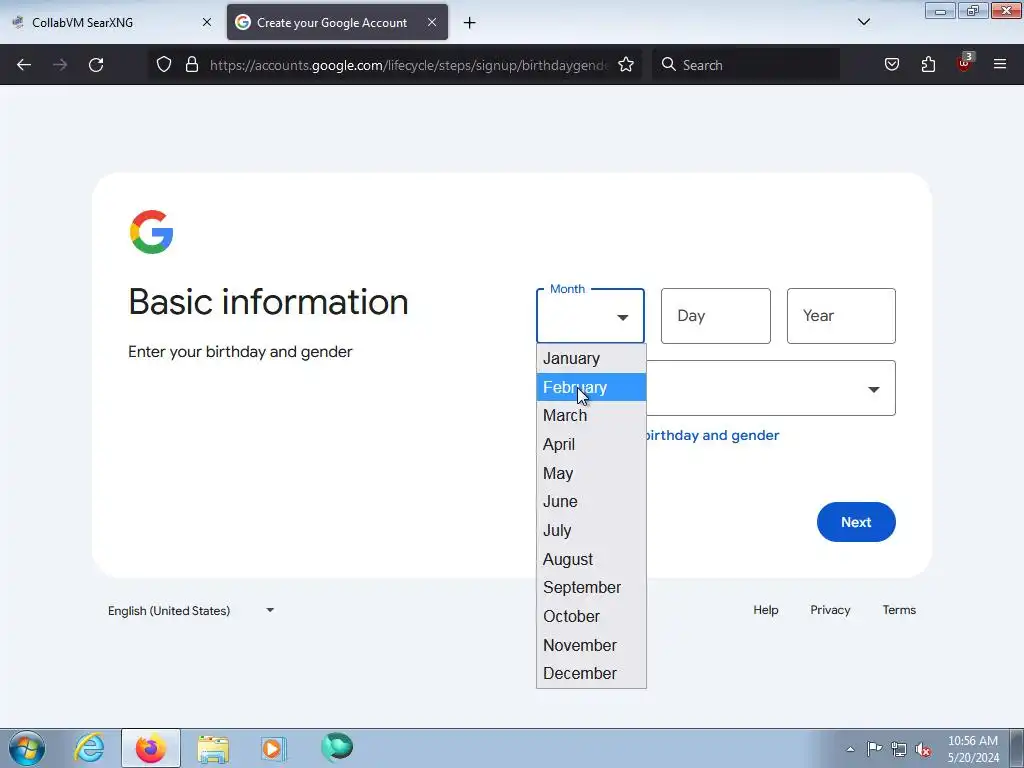Viewport: 1024px width, 768px height.
Task: Open a new tab with plus button
Action: click(469, 23)
